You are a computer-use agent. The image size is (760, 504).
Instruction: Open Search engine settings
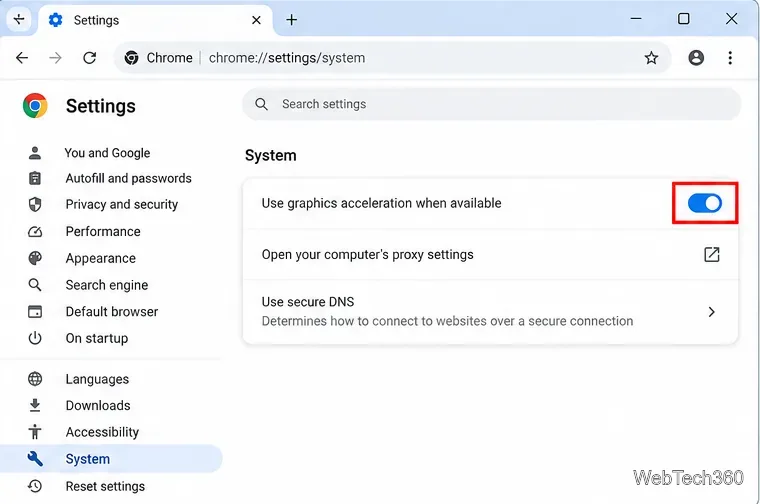pyautogui.click(x=107, y=285)
